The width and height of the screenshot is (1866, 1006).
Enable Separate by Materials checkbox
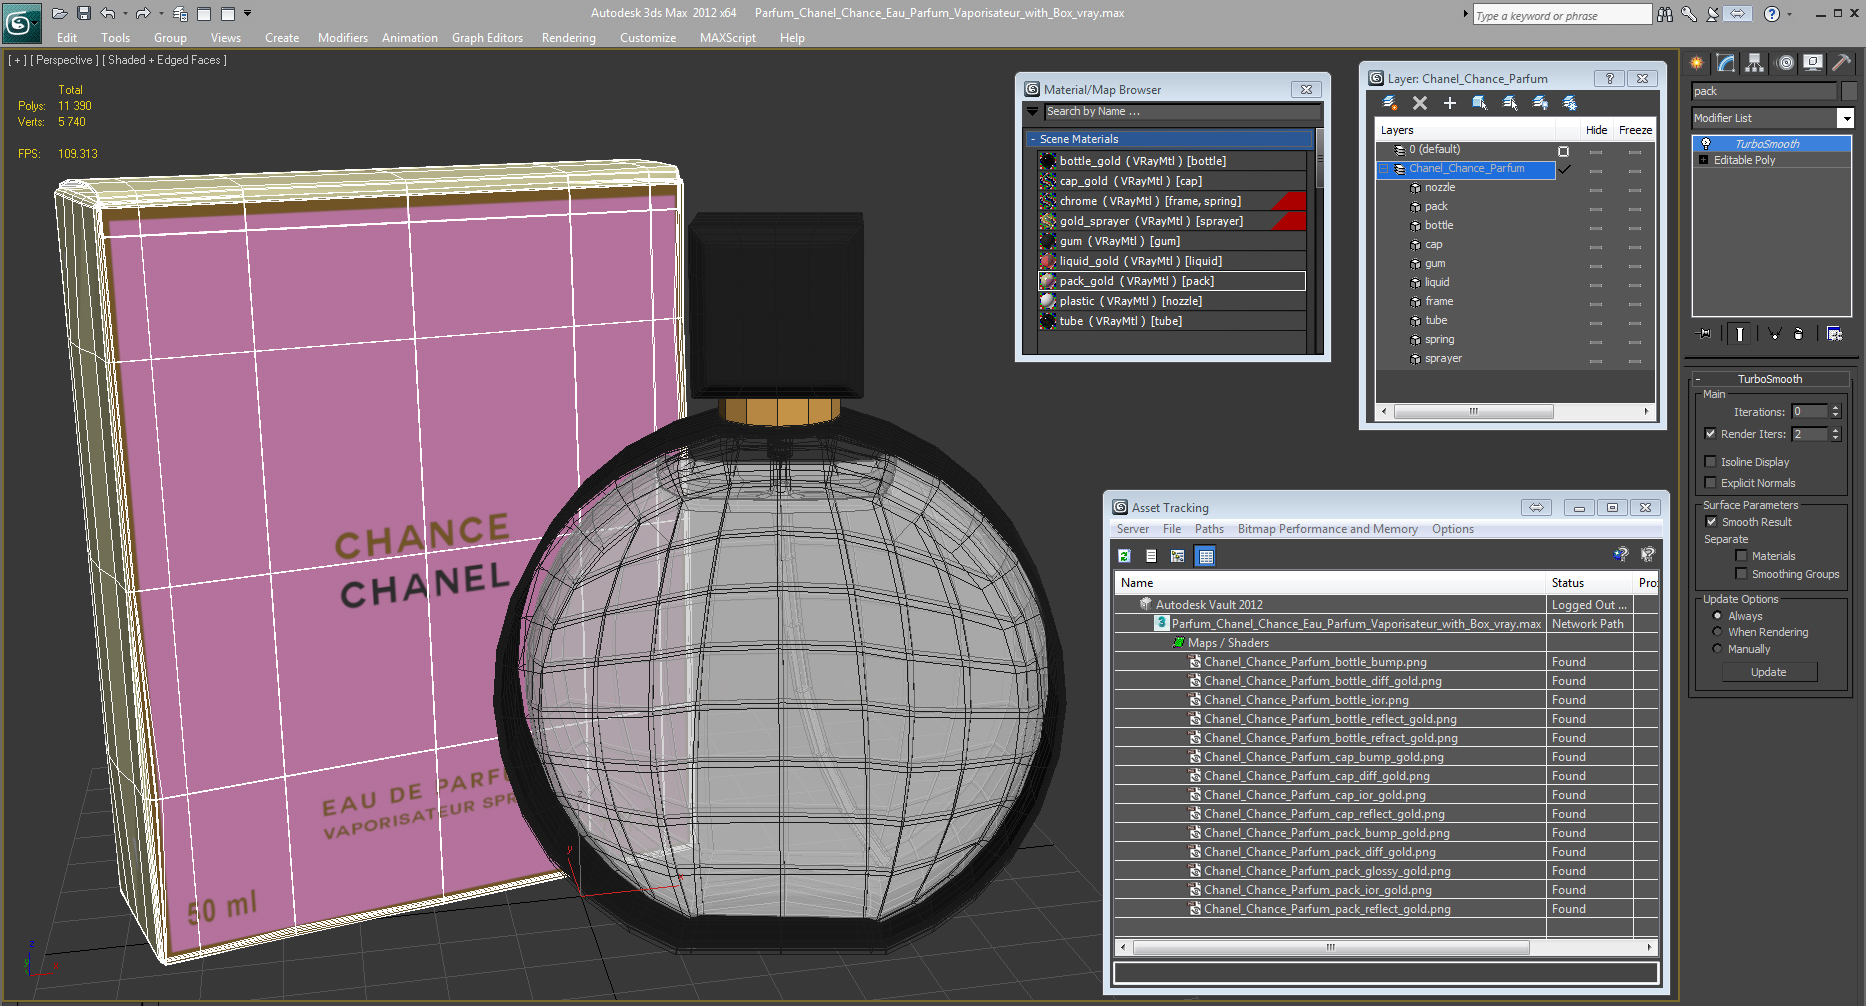(x=1741, y=556)
